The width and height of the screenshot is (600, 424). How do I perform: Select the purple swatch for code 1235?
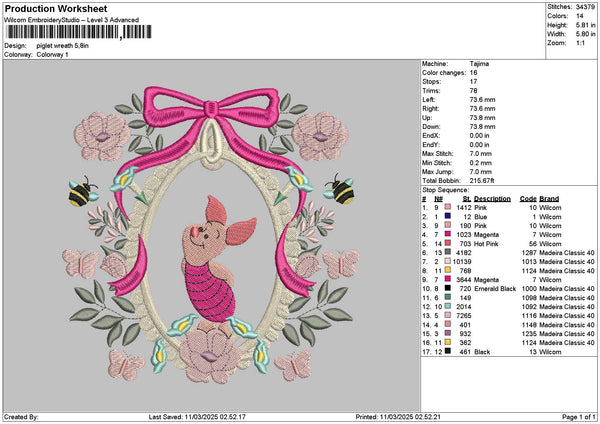[448, 333]
